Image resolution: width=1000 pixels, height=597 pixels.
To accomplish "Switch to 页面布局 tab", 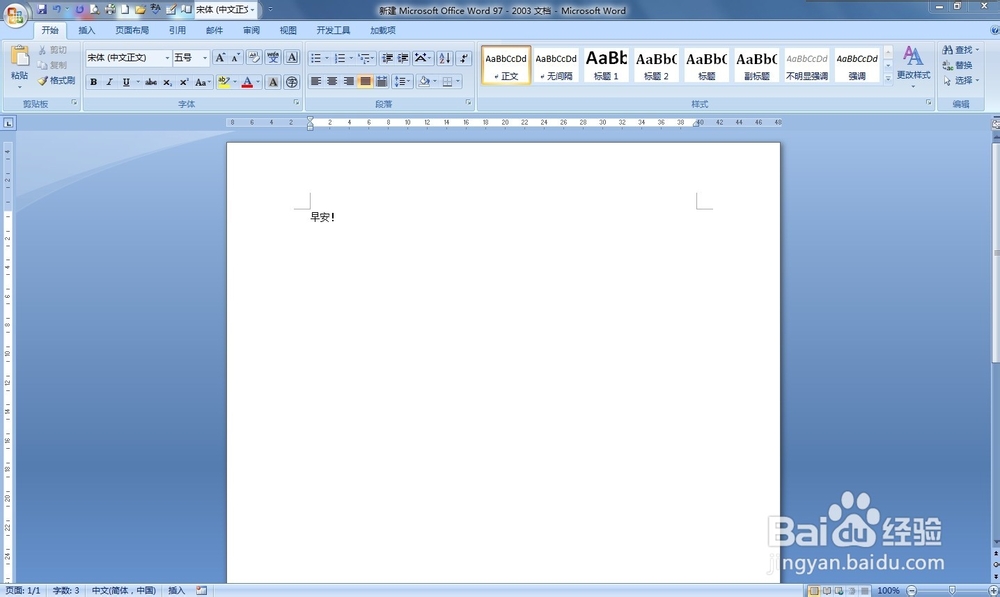I will (x=132, y=30).
